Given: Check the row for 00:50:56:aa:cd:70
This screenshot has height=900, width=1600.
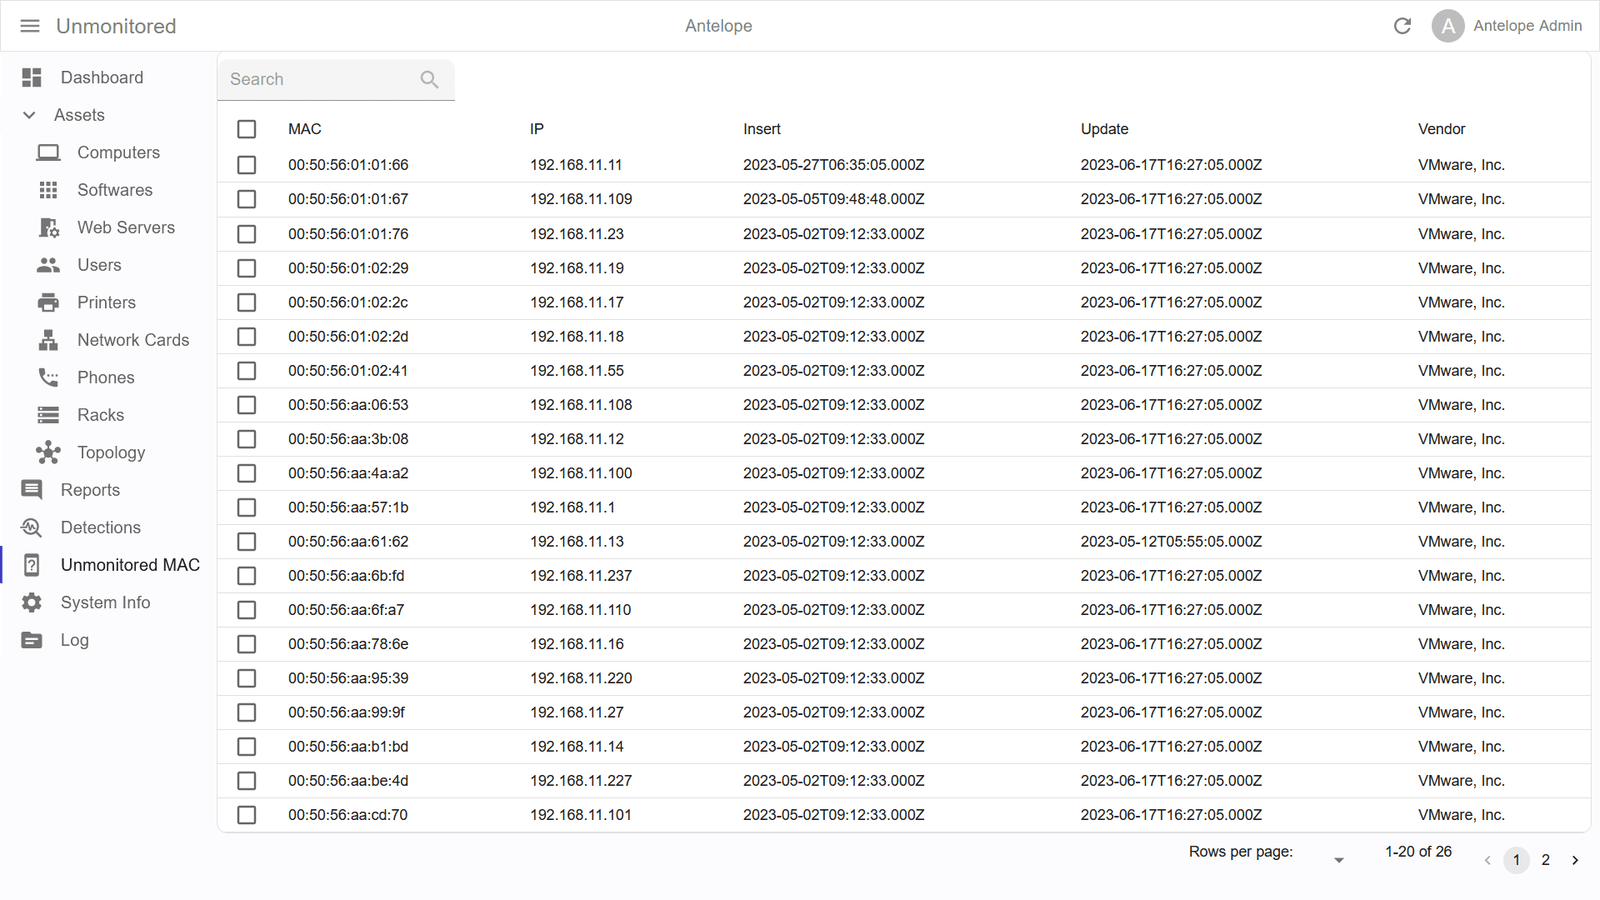Looking at the screenshot, I should [x=247, y=815].
